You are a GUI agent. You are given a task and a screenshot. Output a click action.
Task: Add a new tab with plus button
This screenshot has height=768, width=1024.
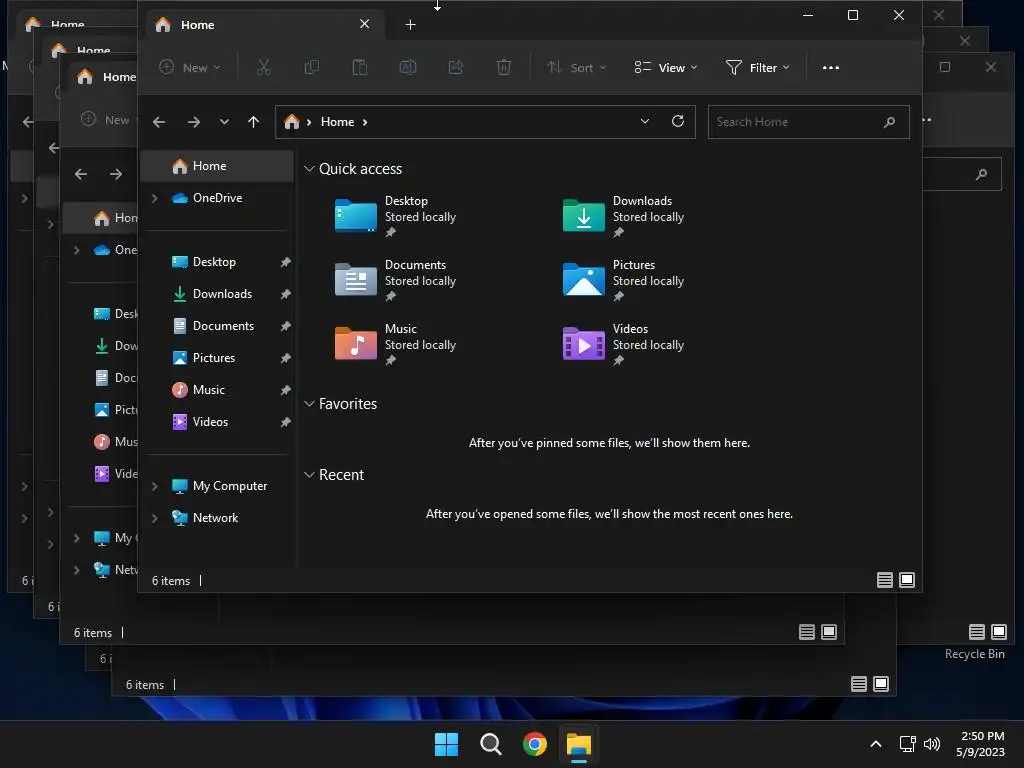click(x=410, y=25)
